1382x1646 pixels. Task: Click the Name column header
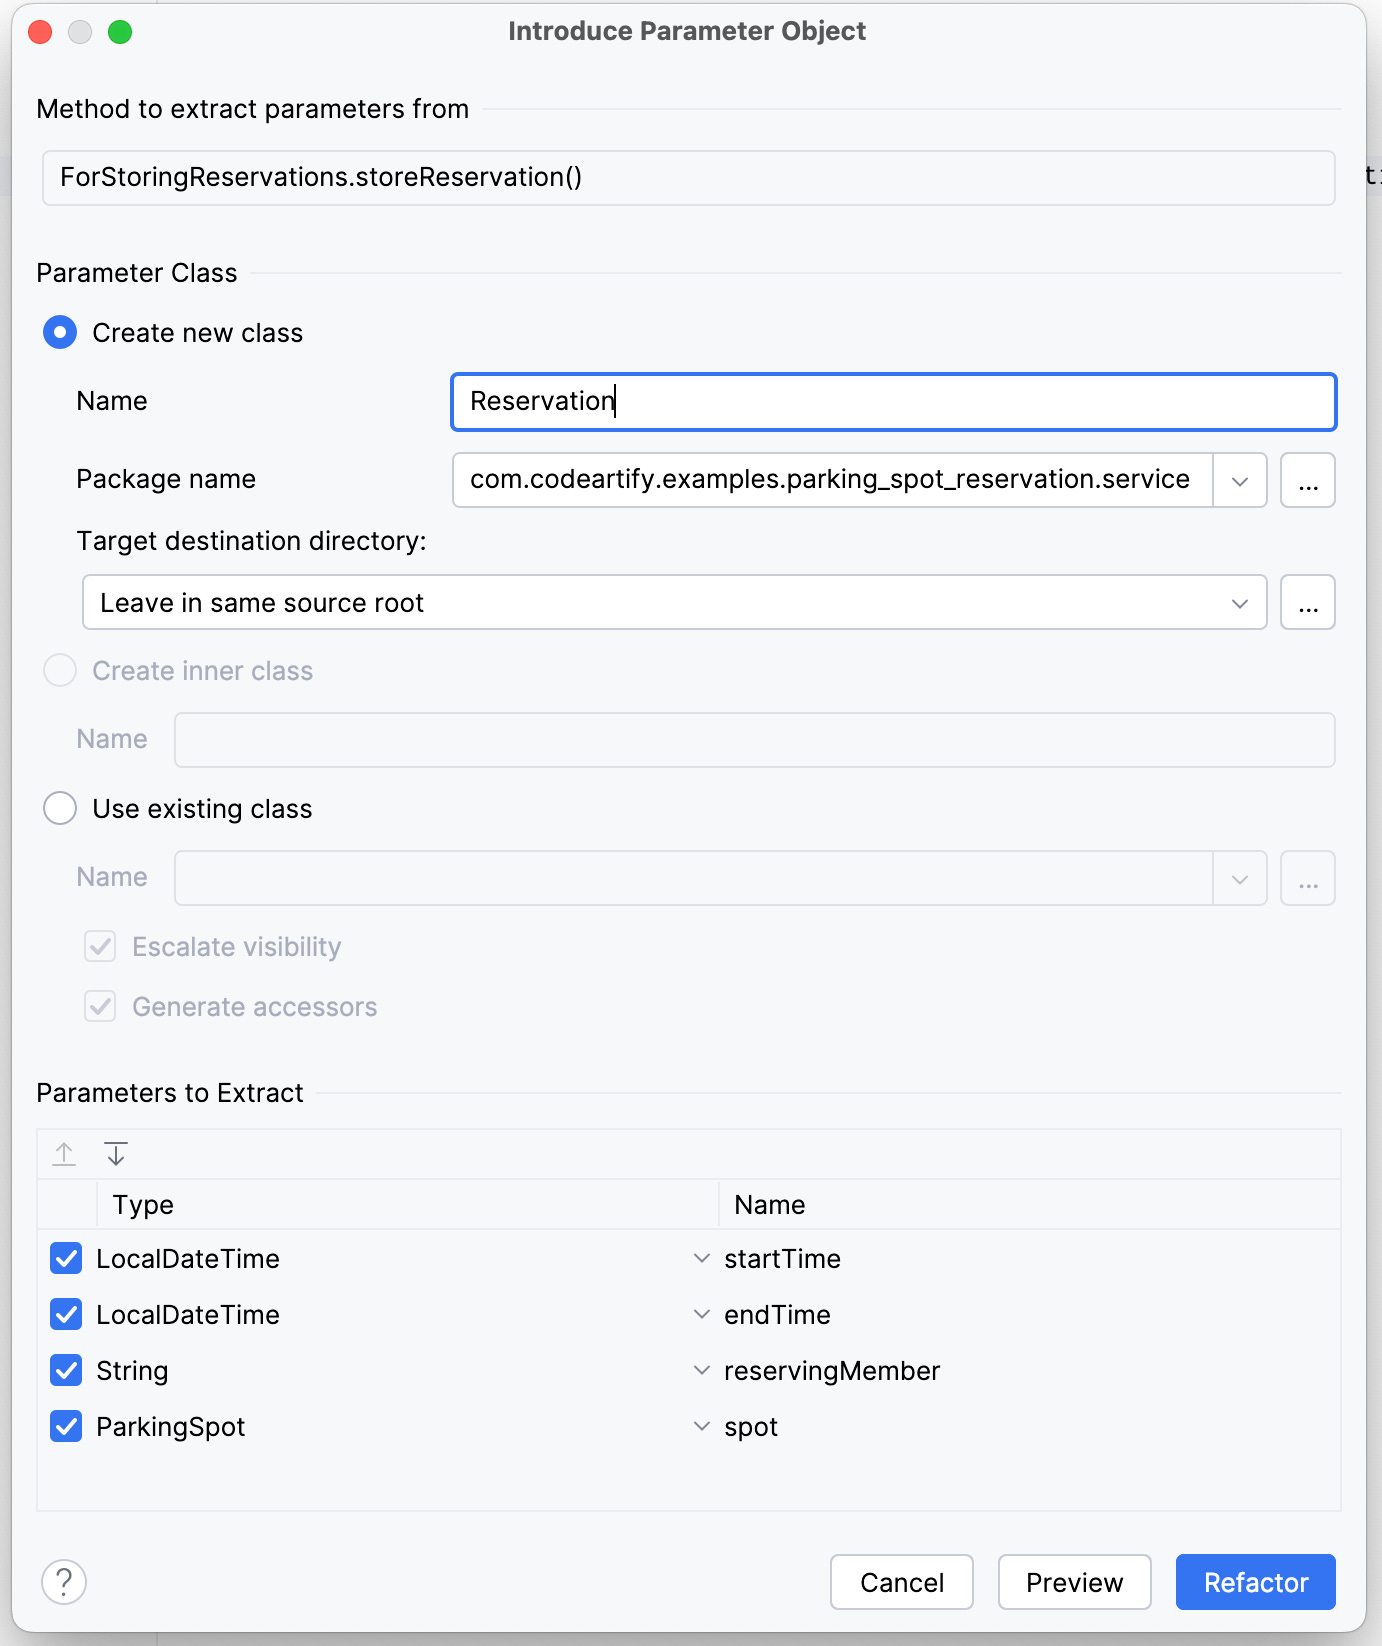pyautogui.click(x=1030, y=1204)
